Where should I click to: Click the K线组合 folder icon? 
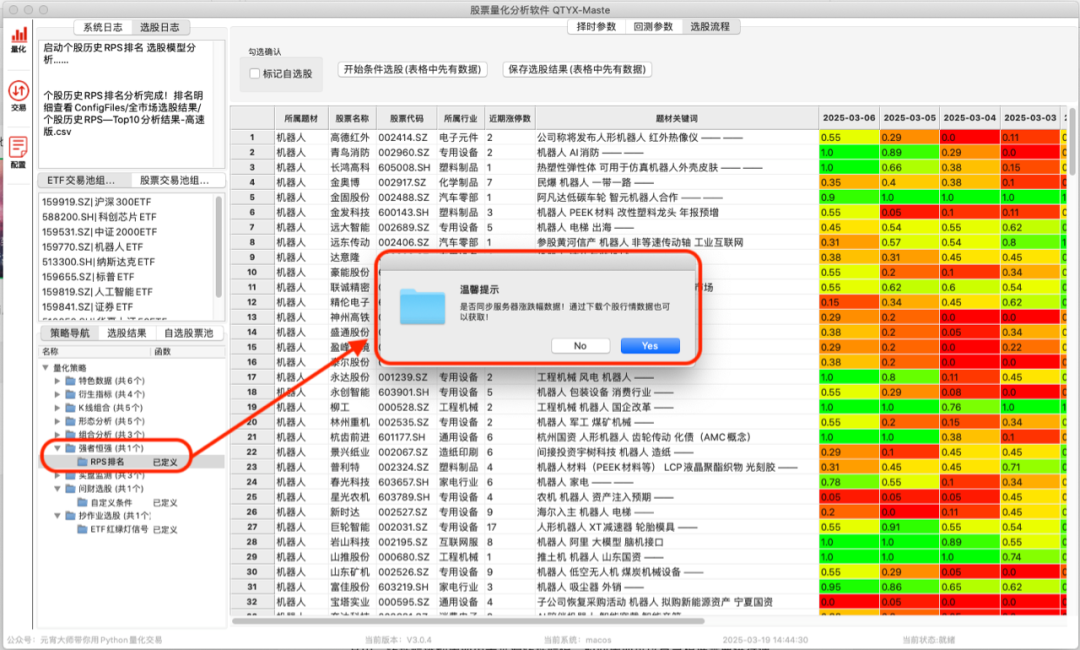point(70,408)
